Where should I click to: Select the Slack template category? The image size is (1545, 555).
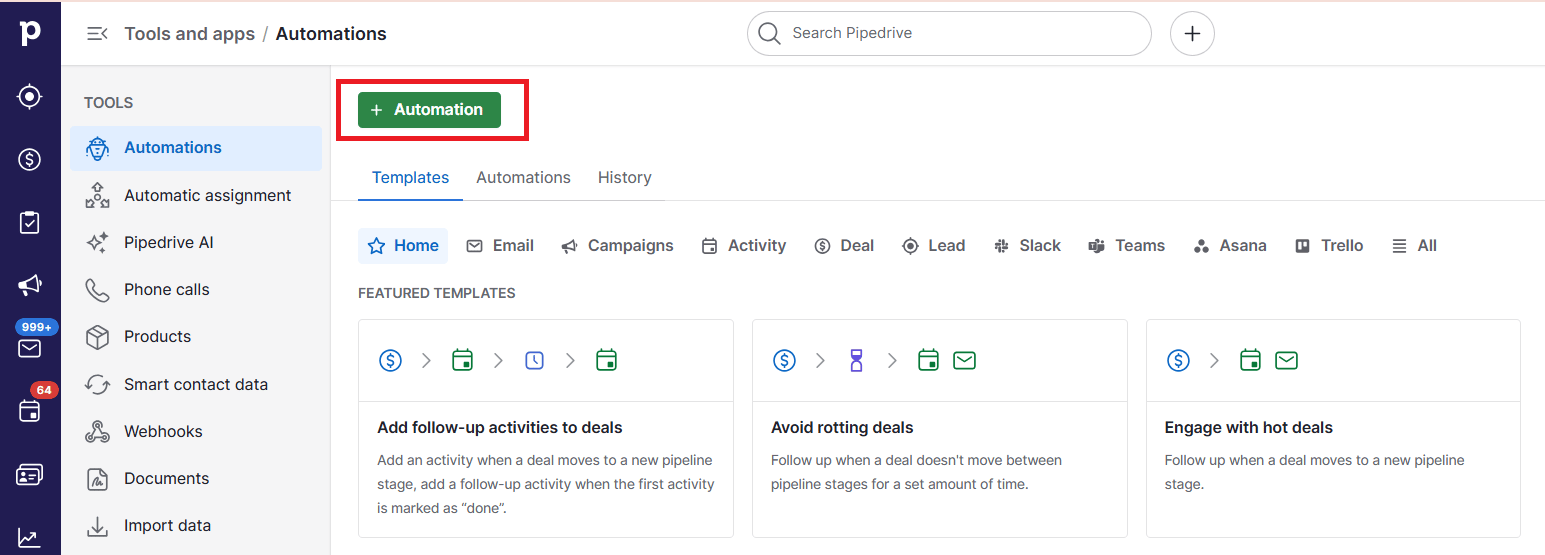coord(1027,246)
